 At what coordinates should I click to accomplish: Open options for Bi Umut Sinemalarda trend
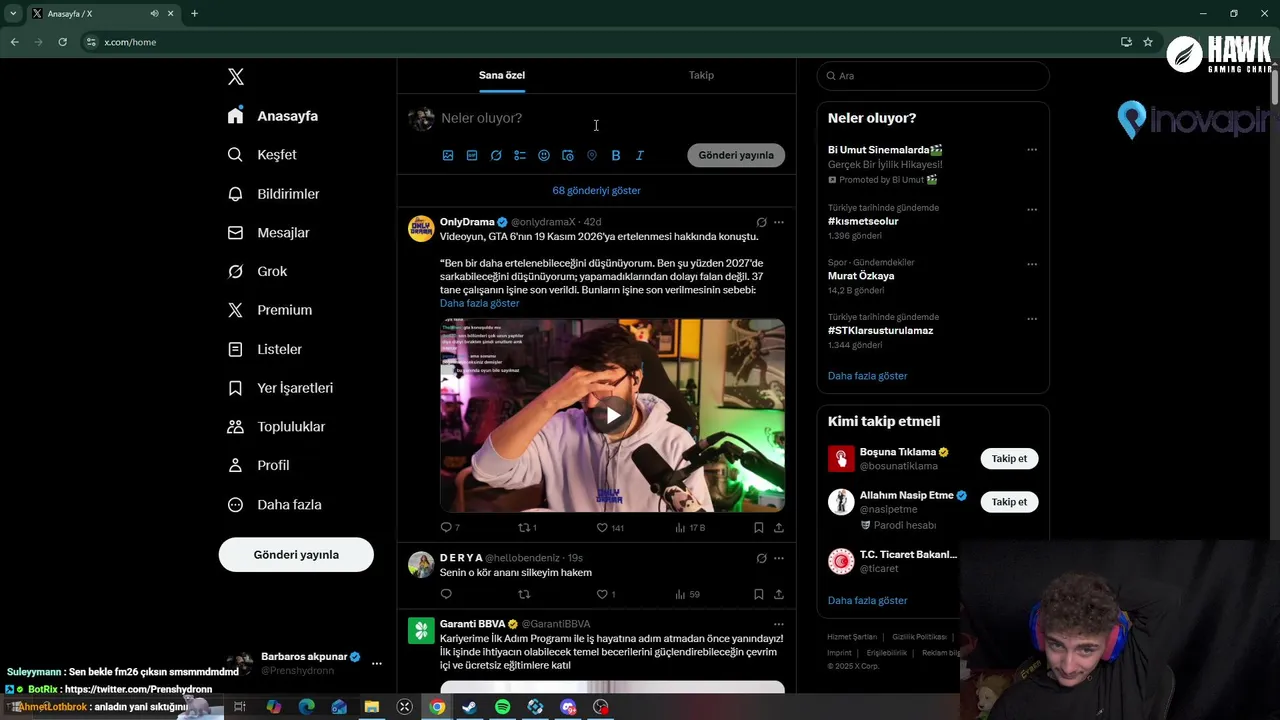[1032, 150]
